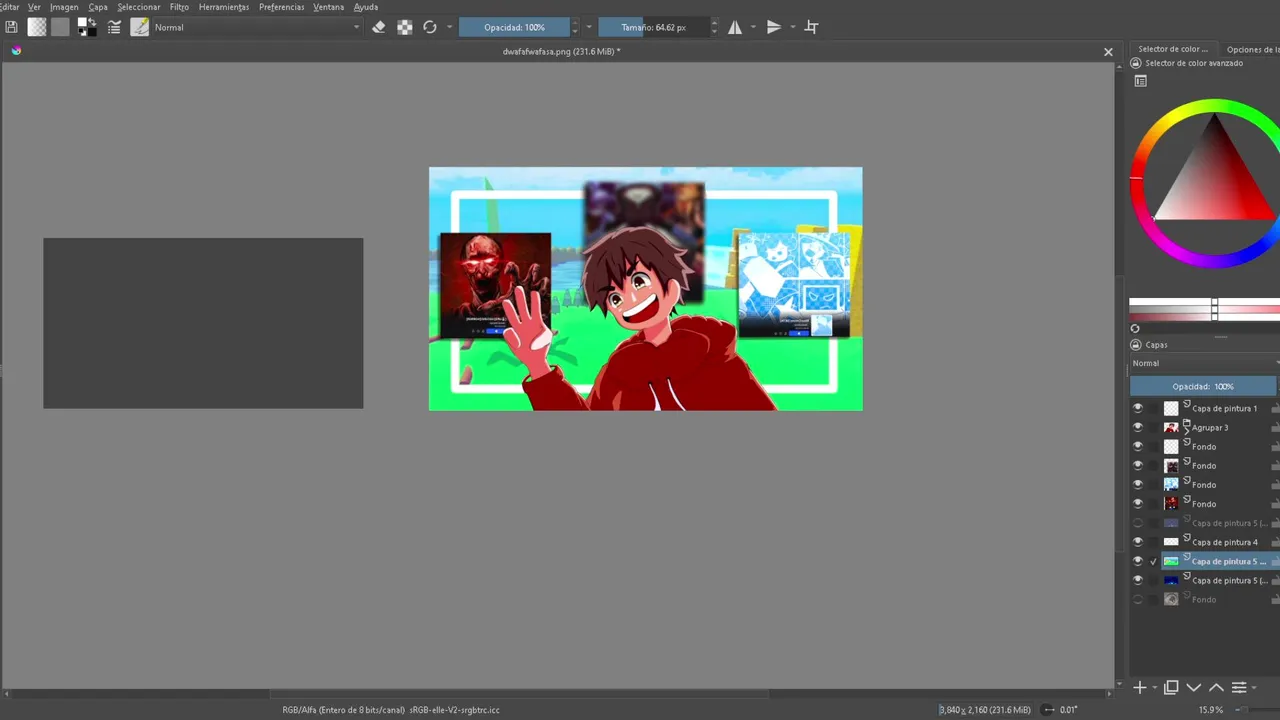Open the Filtro menu
The height and width of the screenshot is (720, 1280).
179,7
